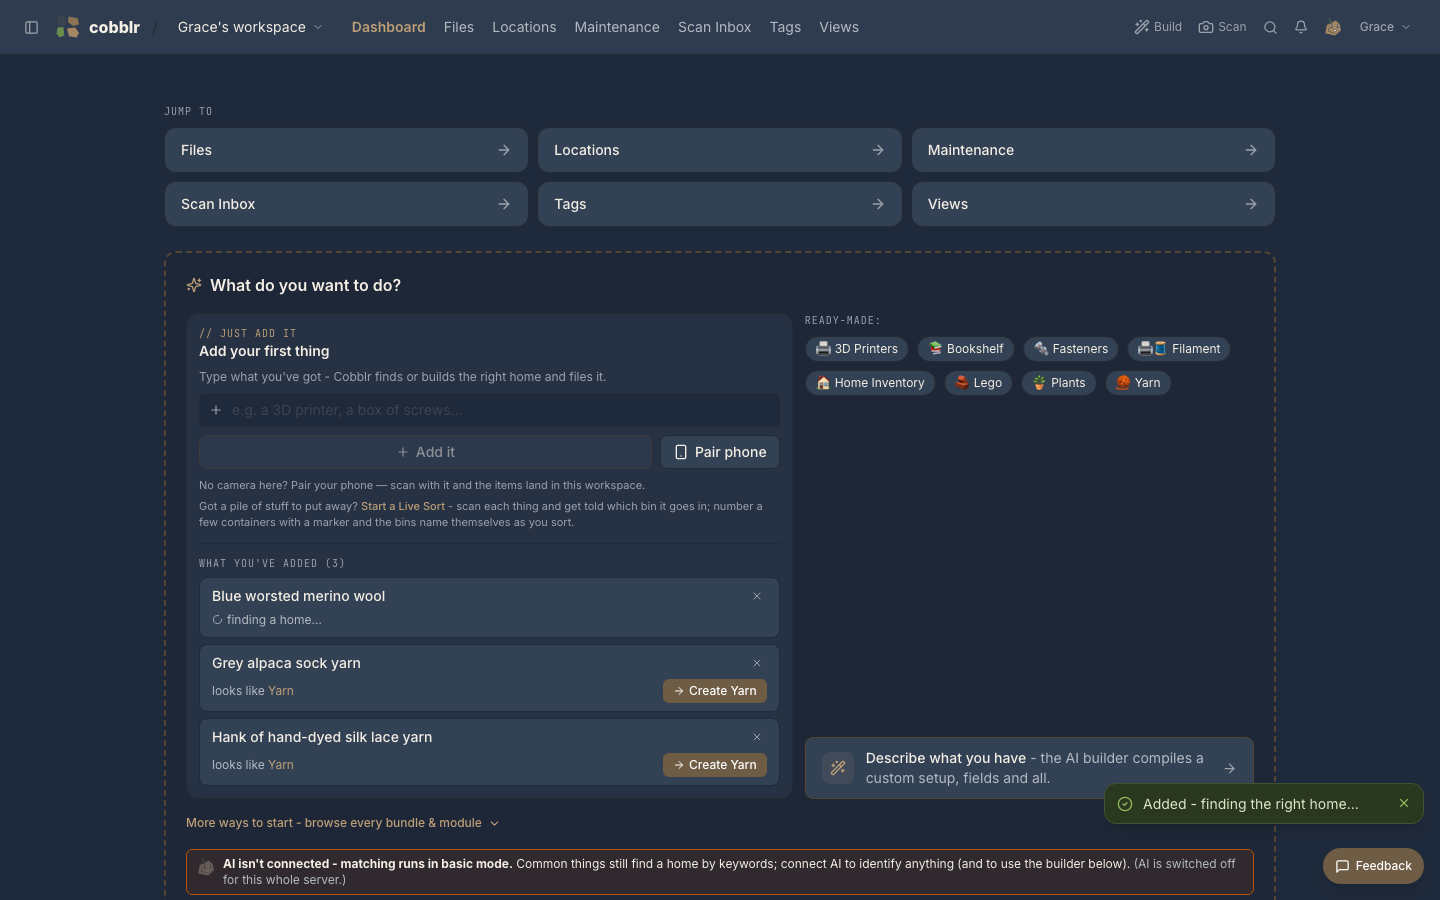Jump to the Maintenance card
The image size is (1440, 900).
click(1093, 150)
